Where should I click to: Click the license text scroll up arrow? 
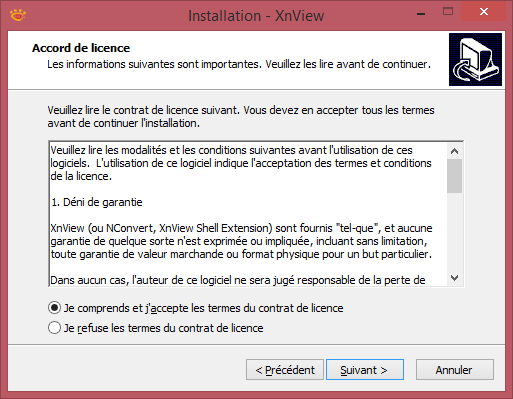point(454,151)
